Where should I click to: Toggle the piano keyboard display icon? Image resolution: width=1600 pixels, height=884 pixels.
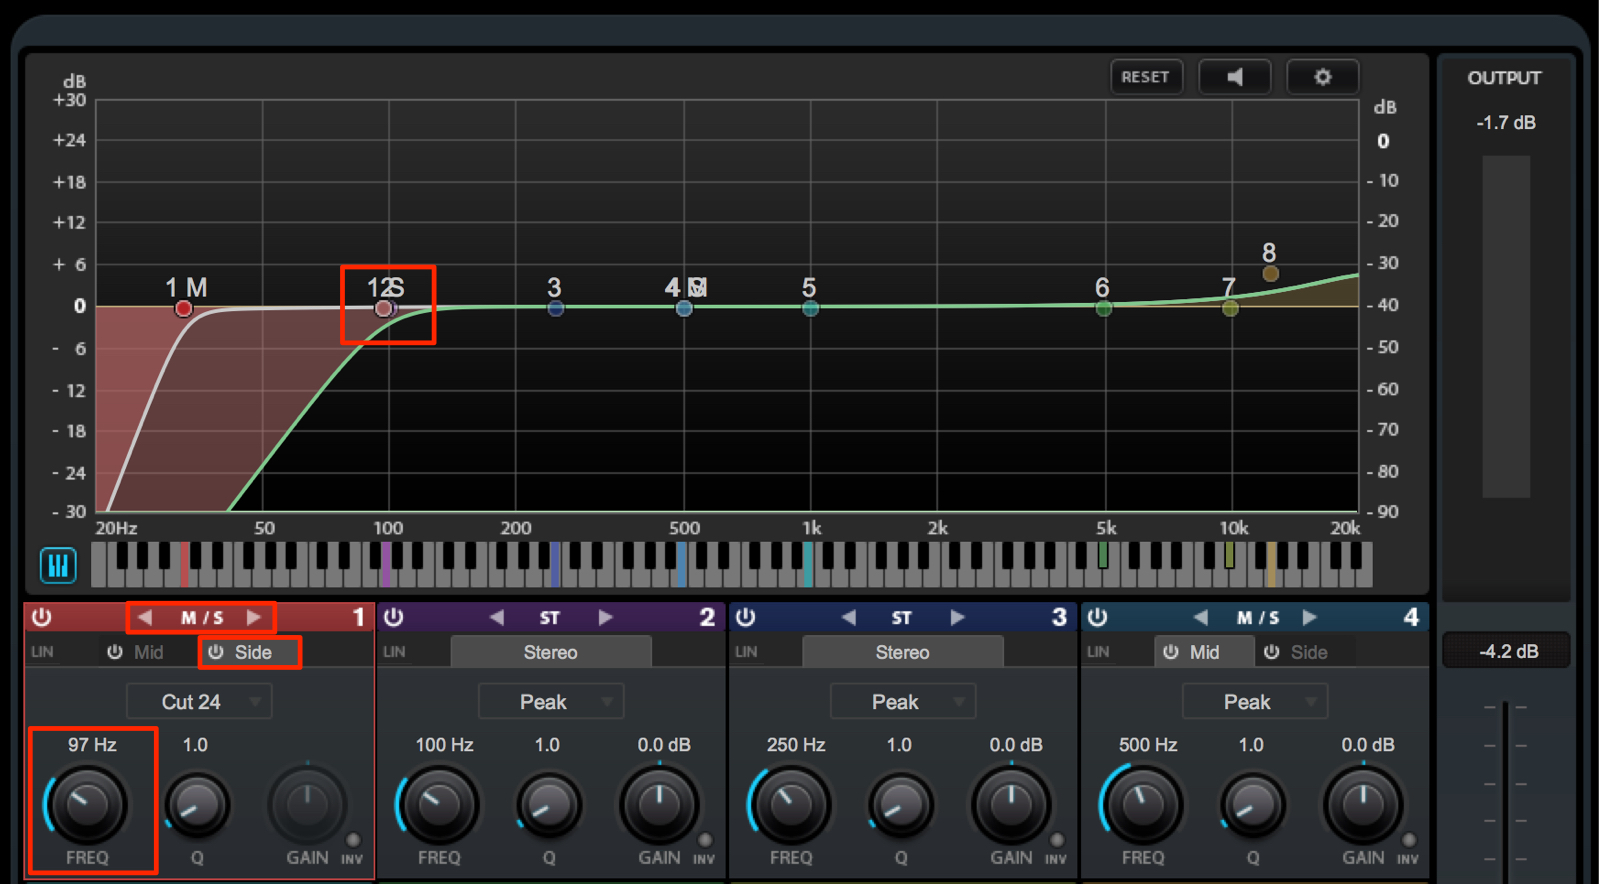[x=58, y=566]
